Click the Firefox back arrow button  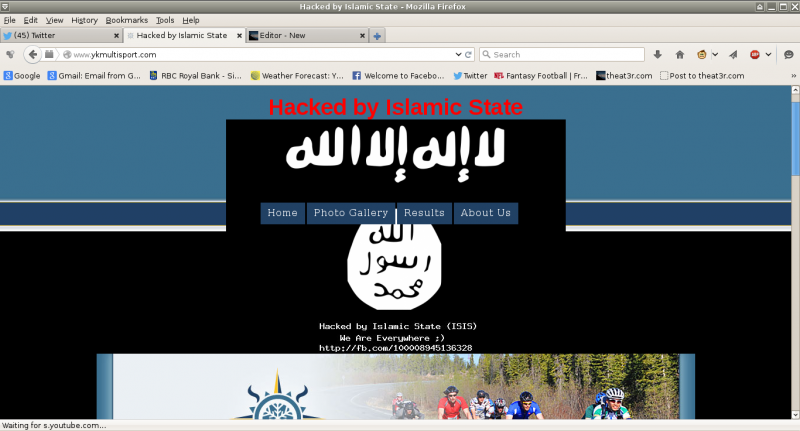pyautogui.click(x=33, y=55)
